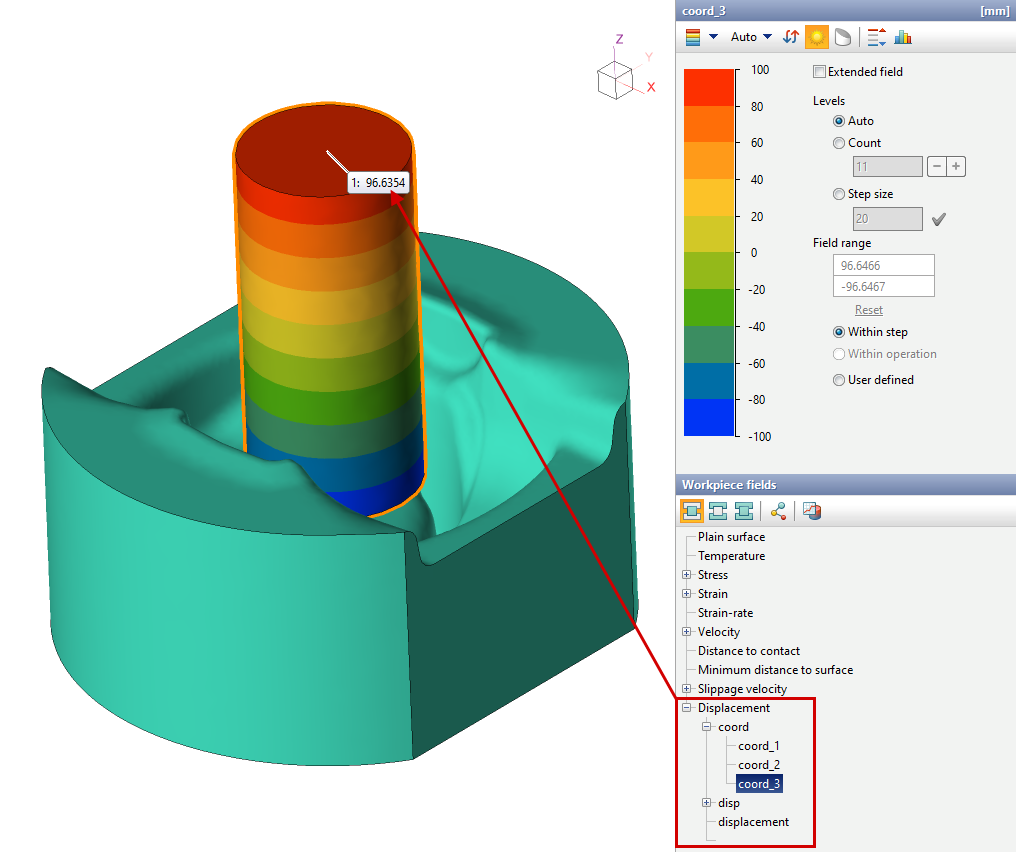
Task: Click the red top band of the legend
Action: point(708,87)
